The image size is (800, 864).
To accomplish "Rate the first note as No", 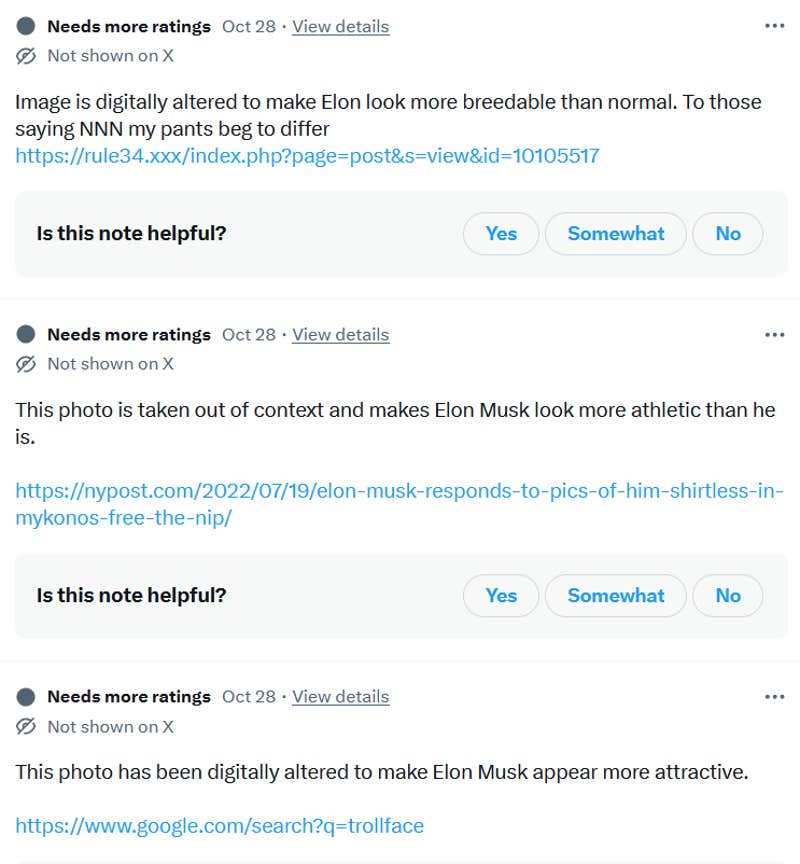I will coord(727,233).
